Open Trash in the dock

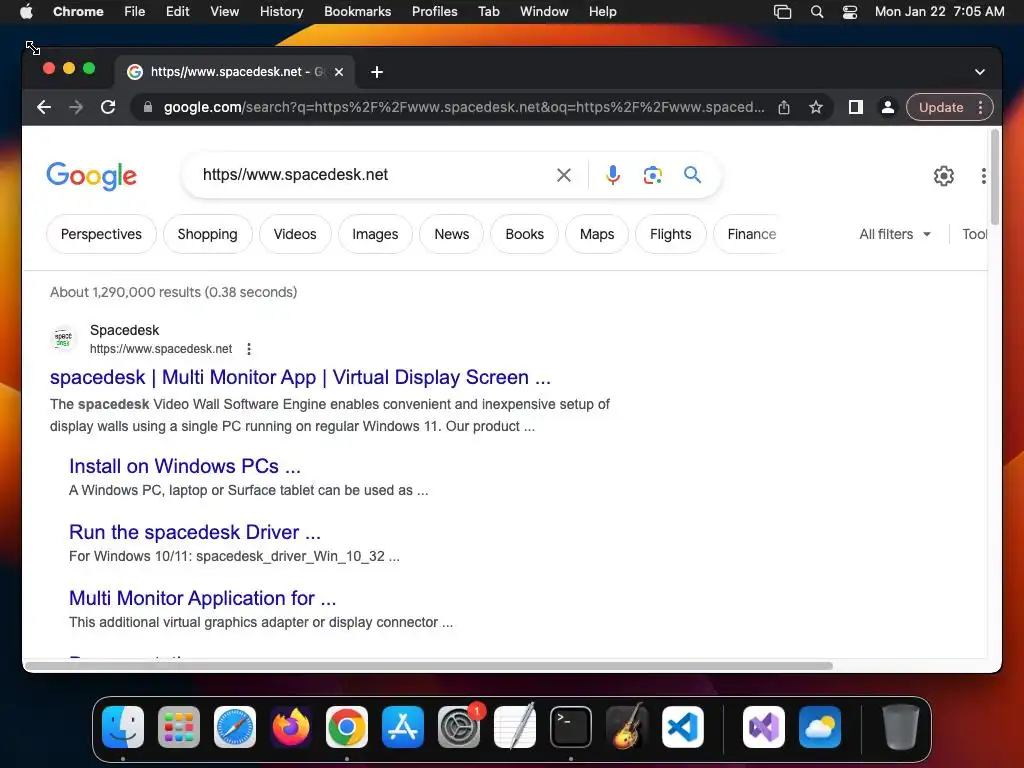point(901,727)
